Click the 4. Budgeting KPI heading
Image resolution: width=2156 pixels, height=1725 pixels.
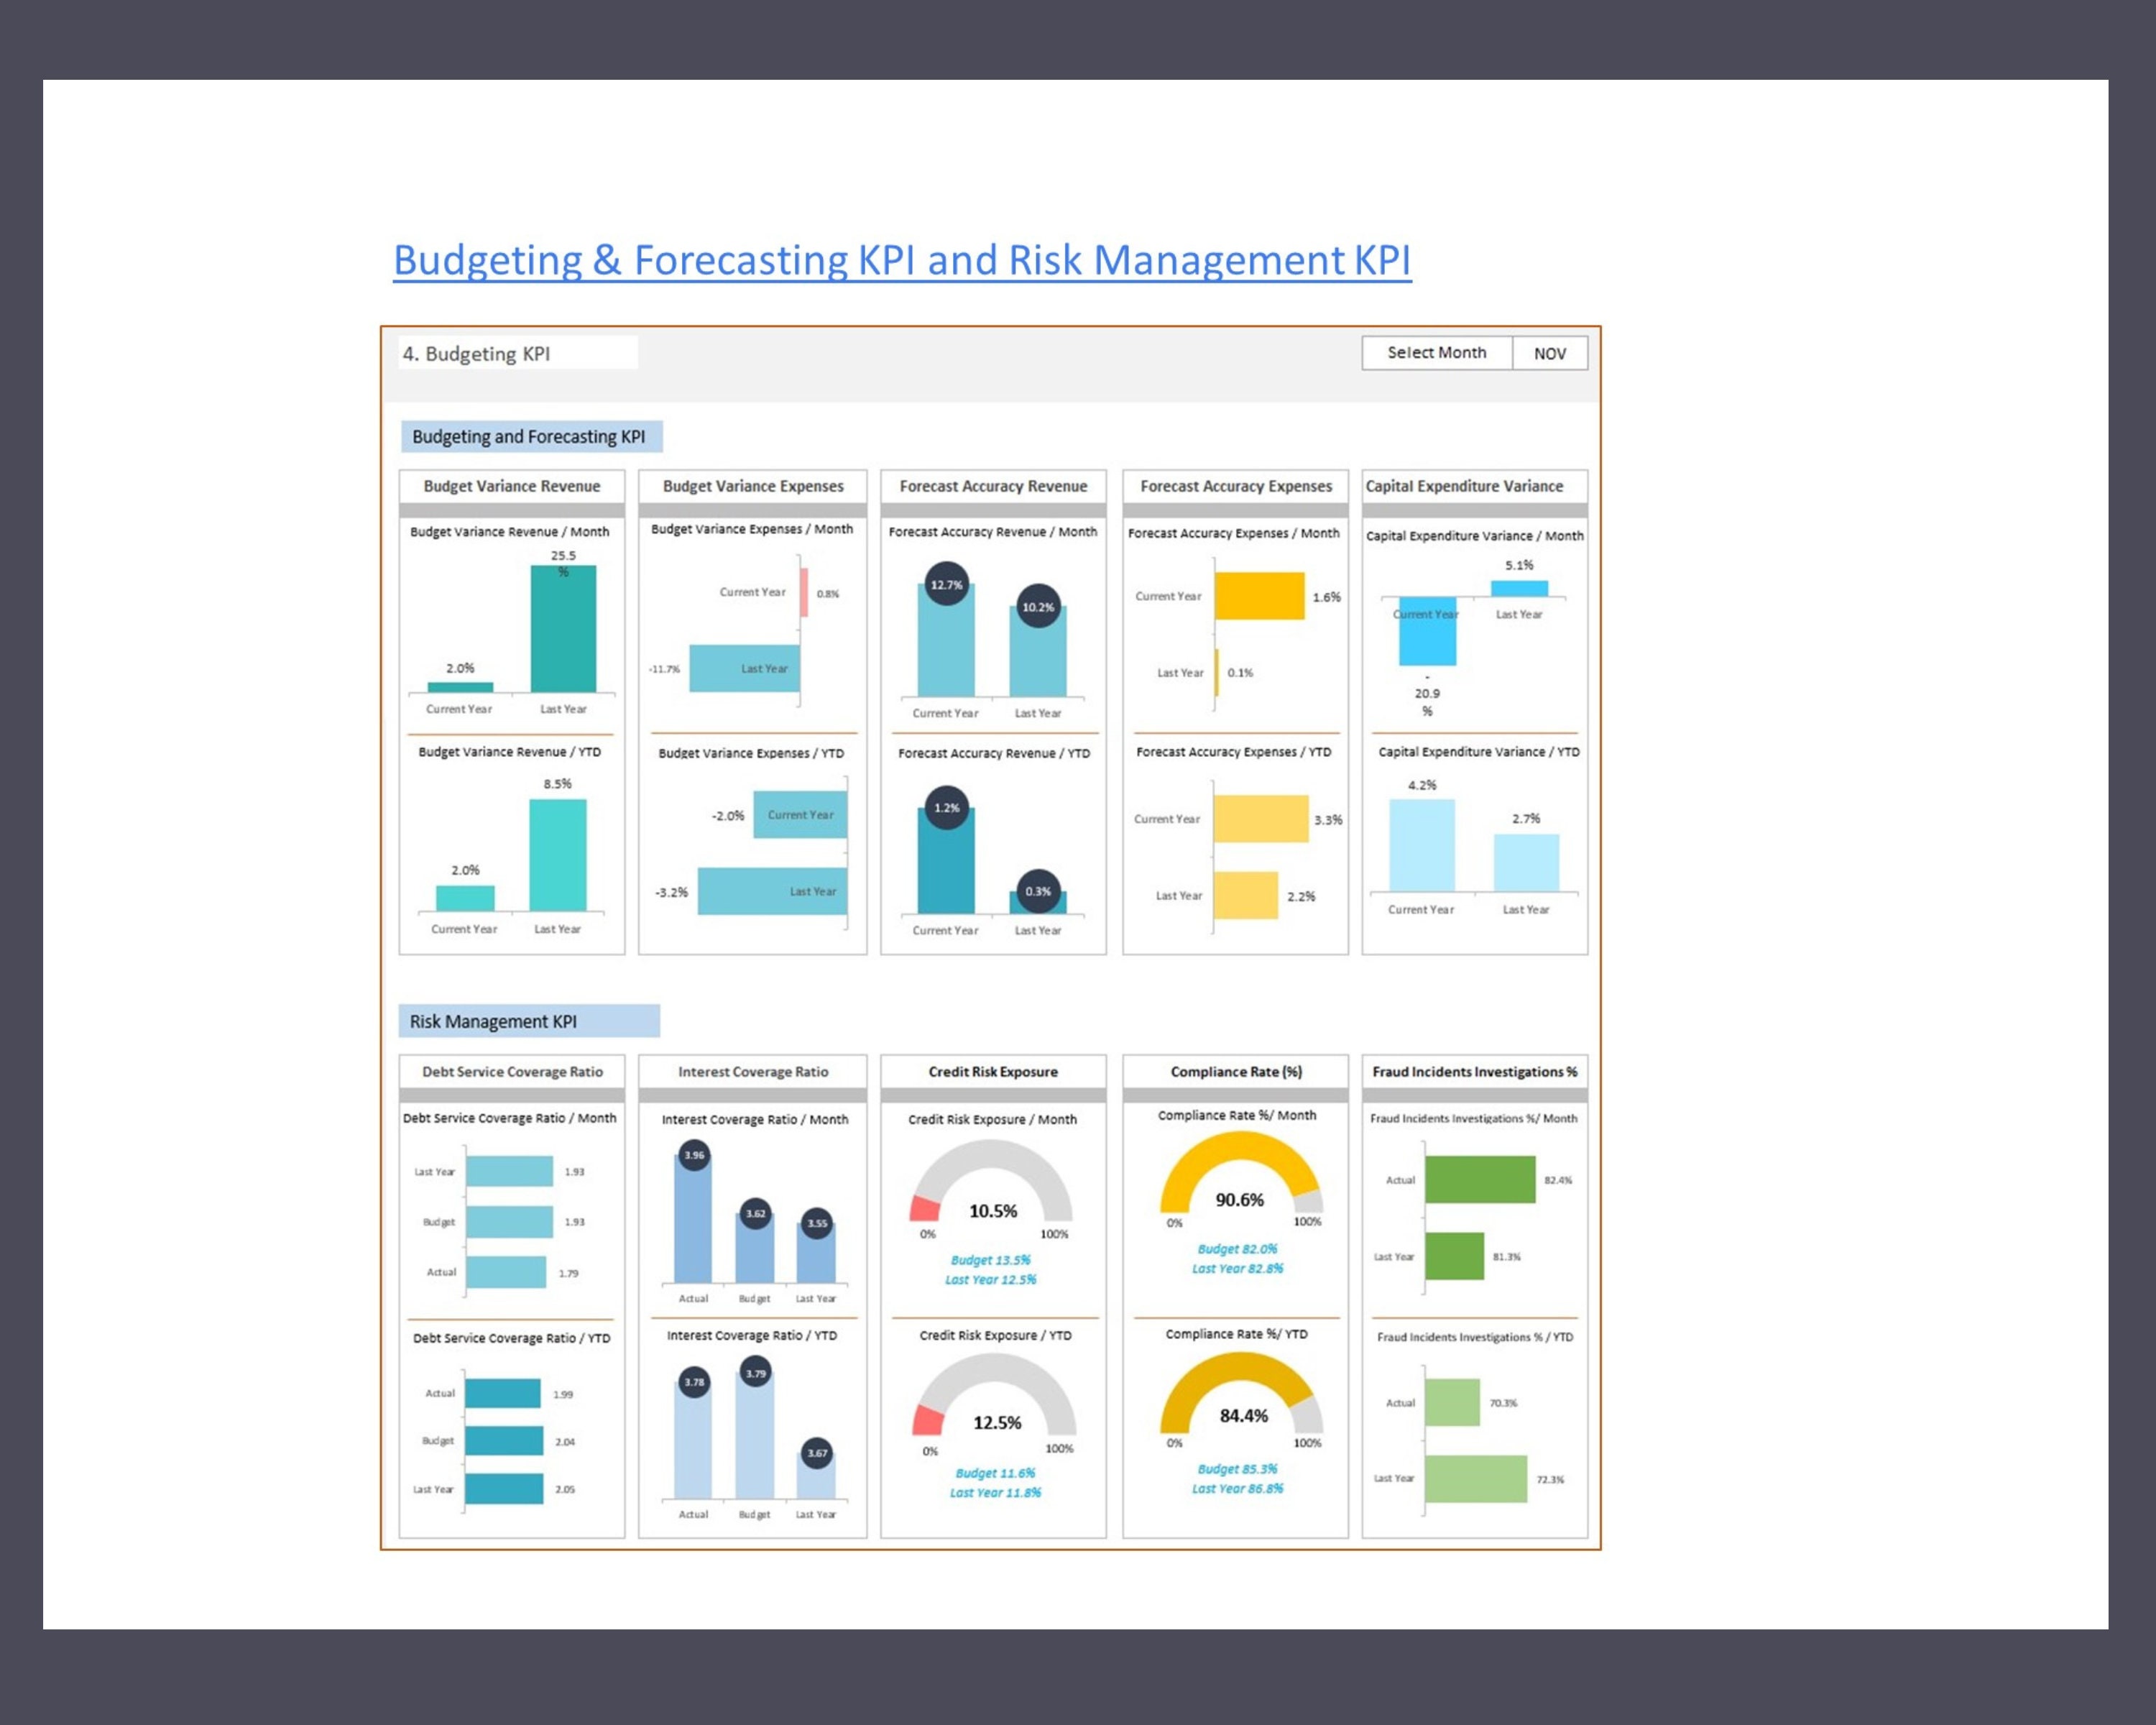pos(476,354)
